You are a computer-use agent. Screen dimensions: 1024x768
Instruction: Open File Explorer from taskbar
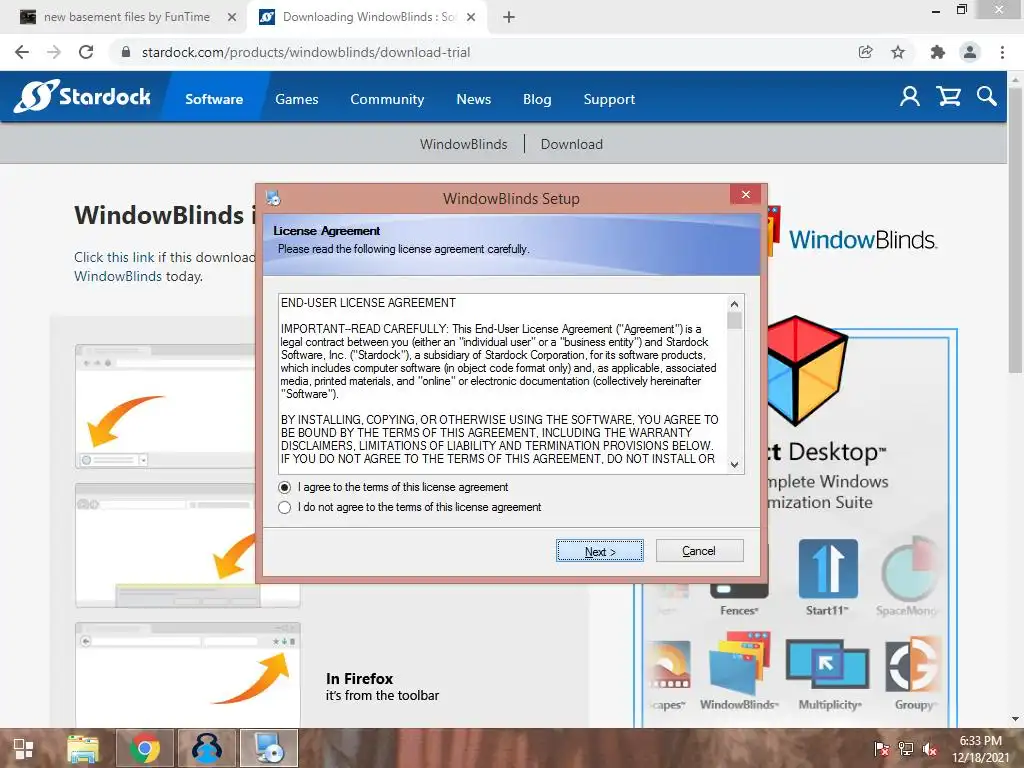tap(83, 748)
